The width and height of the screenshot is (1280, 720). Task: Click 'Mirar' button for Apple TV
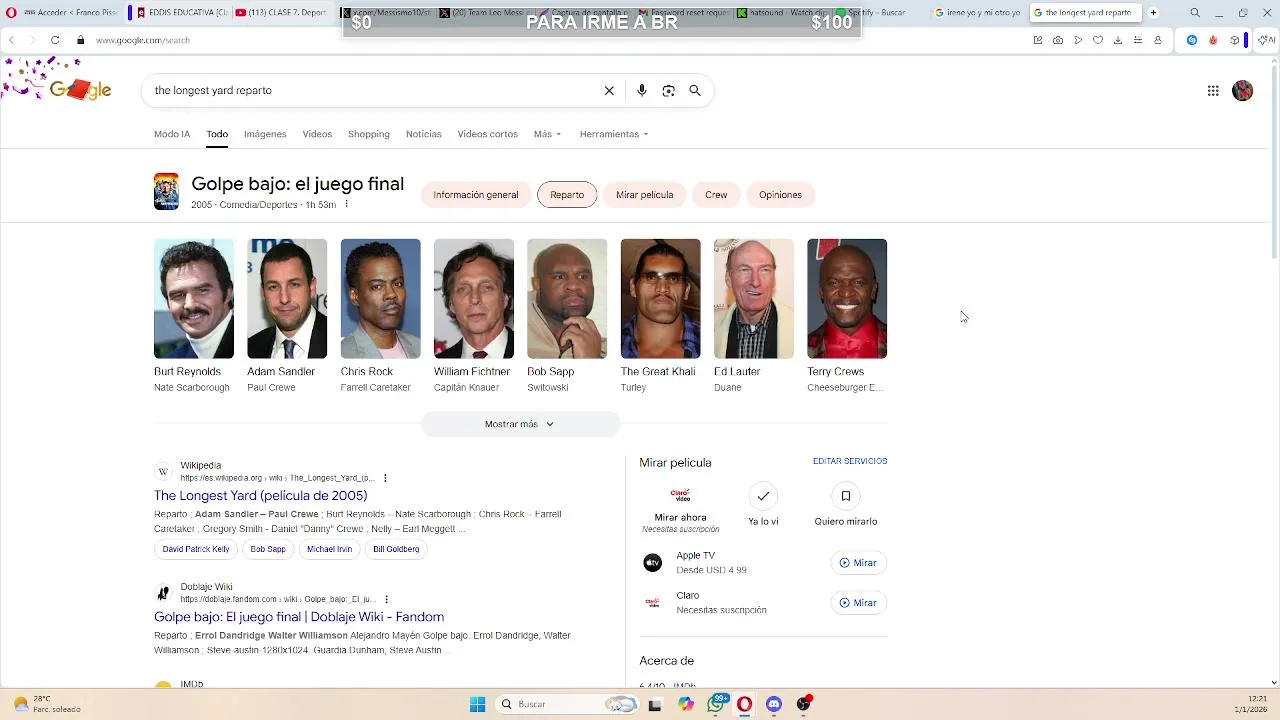(x=858, y=563)
